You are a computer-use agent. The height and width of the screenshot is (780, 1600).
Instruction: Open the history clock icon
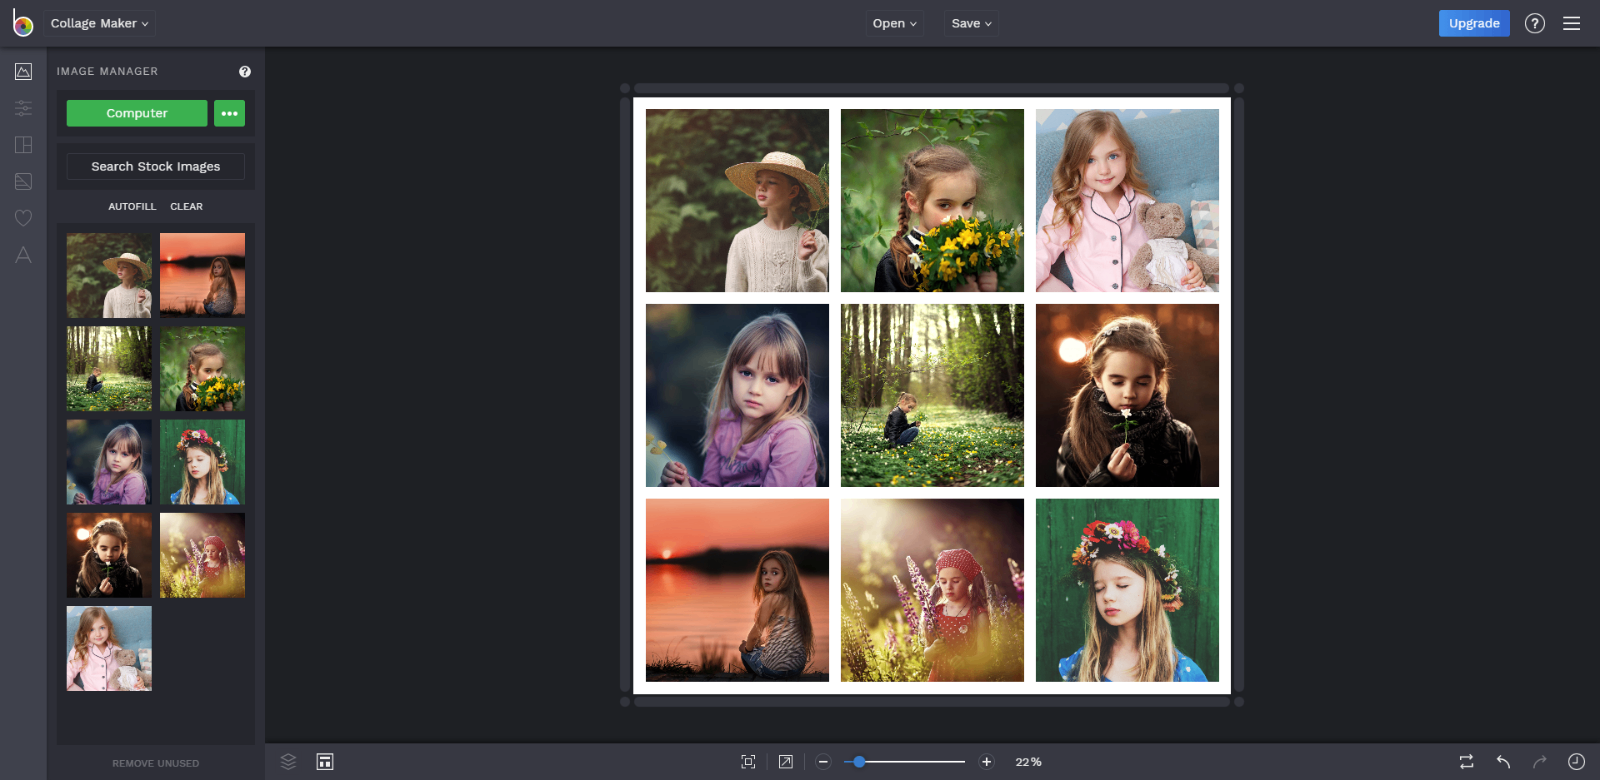(x=1576, y=762)
